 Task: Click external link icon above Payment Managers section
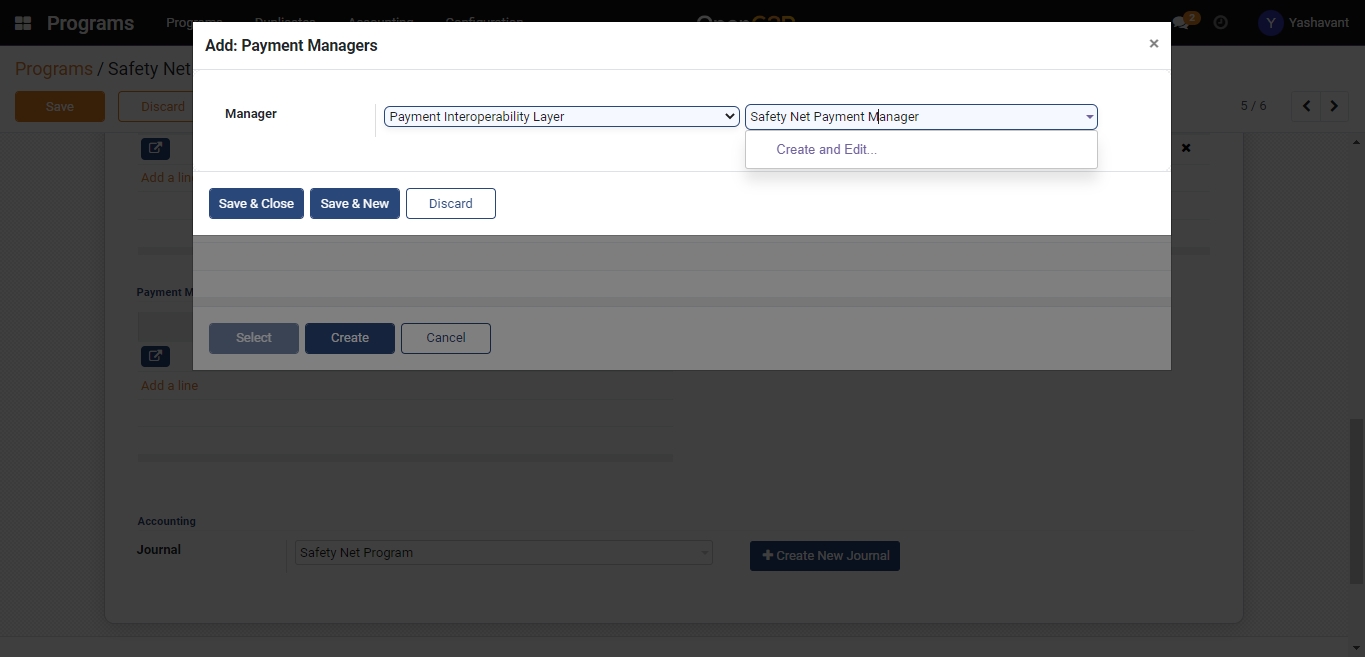pyautogui.click(x=155, y=149)
